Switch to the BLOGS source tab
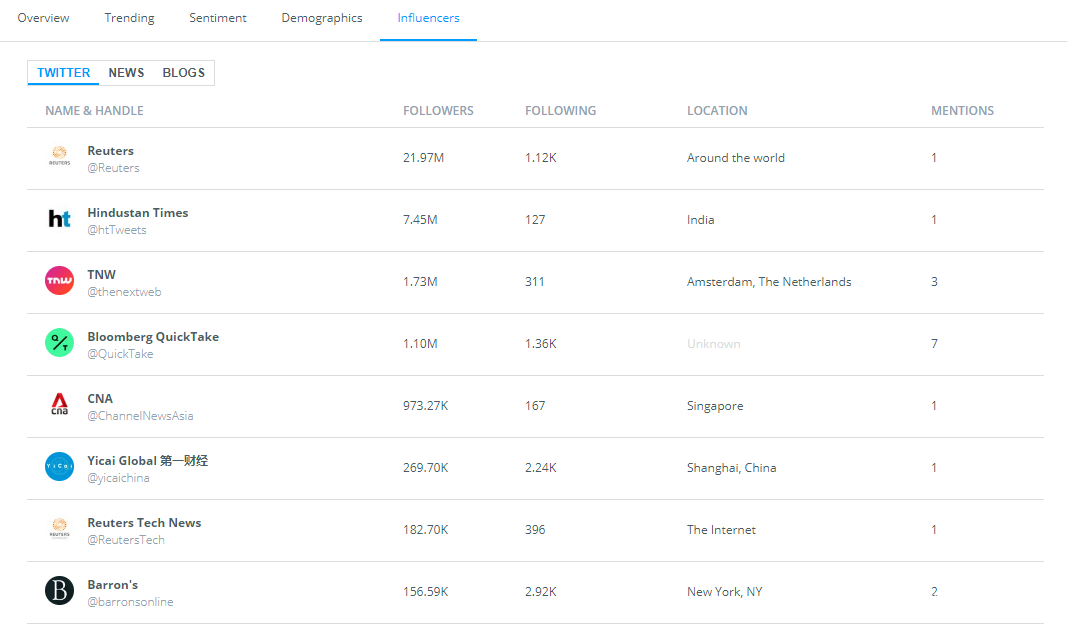 click(184, 73)
